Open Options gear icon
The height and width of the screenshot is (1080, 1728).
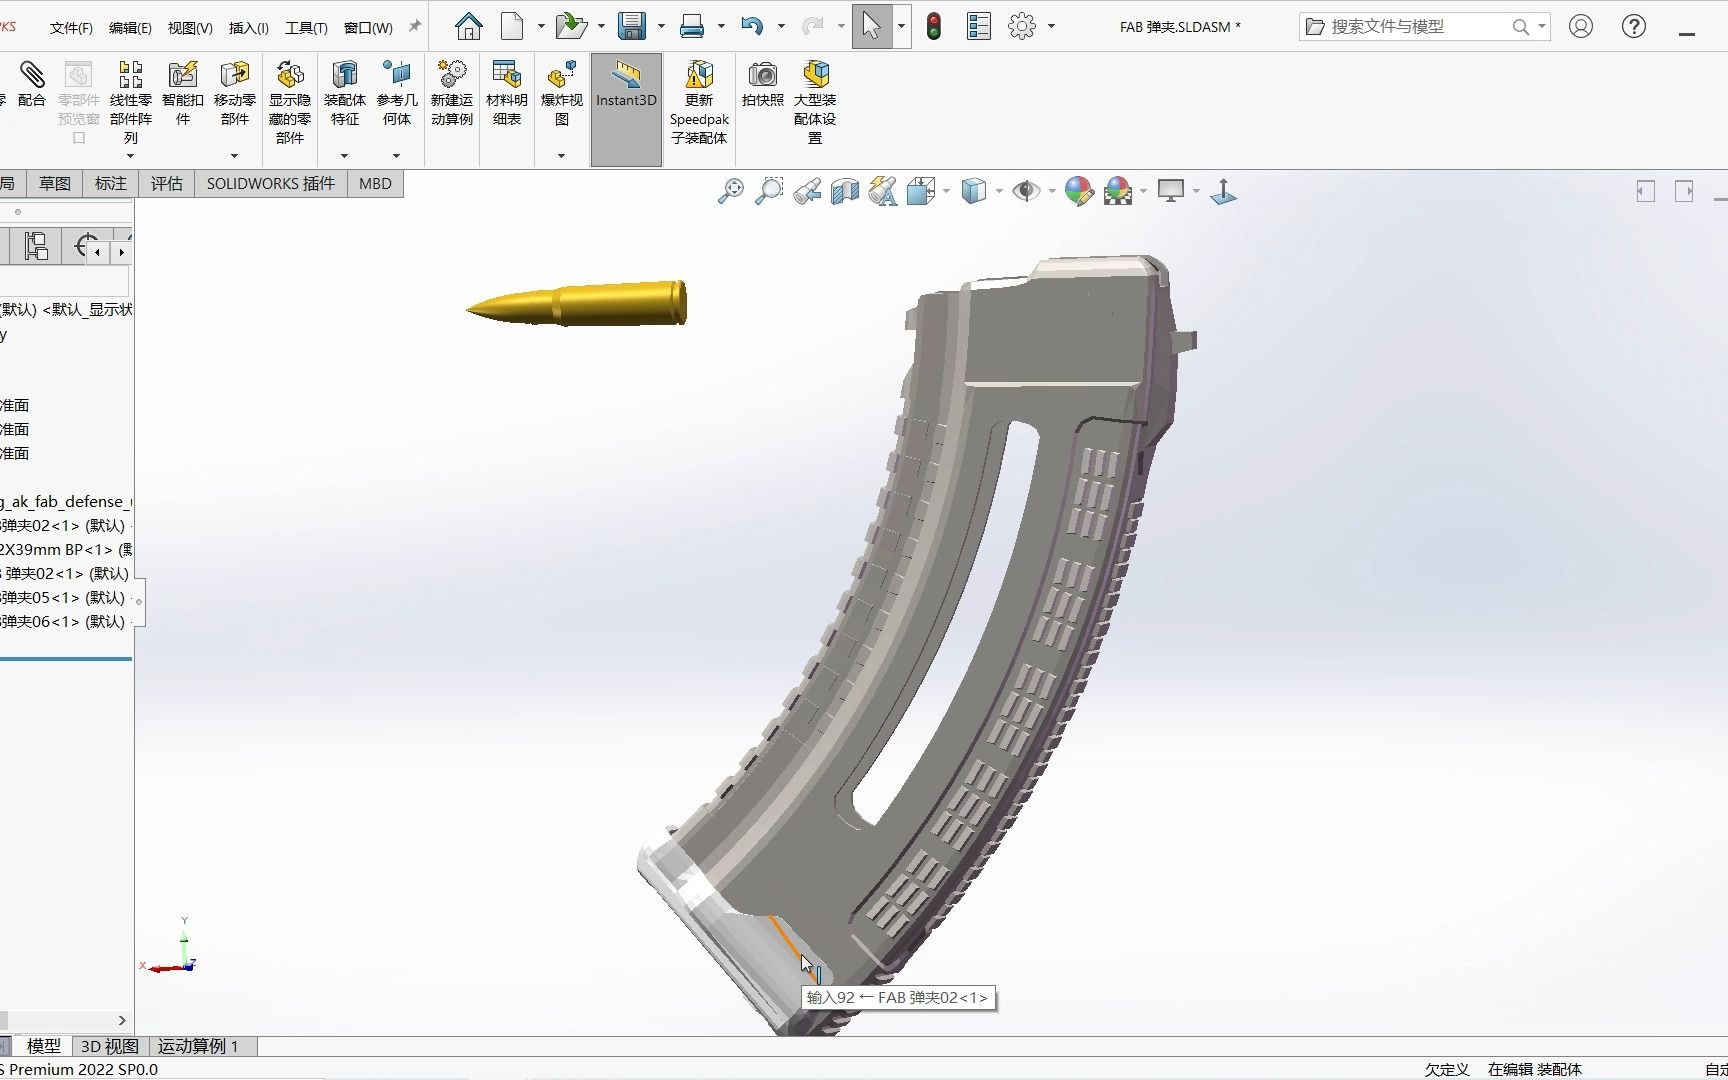pos(1022,26)
